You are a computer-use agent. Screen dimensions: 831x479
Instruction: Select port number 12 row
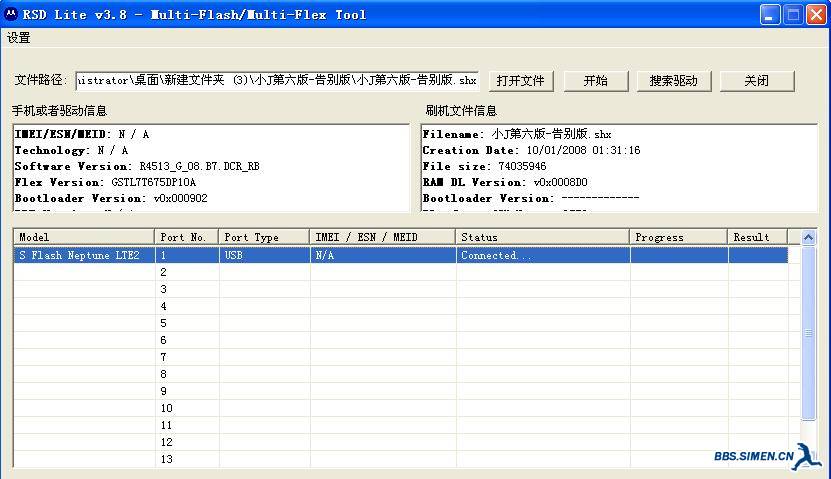401,442
